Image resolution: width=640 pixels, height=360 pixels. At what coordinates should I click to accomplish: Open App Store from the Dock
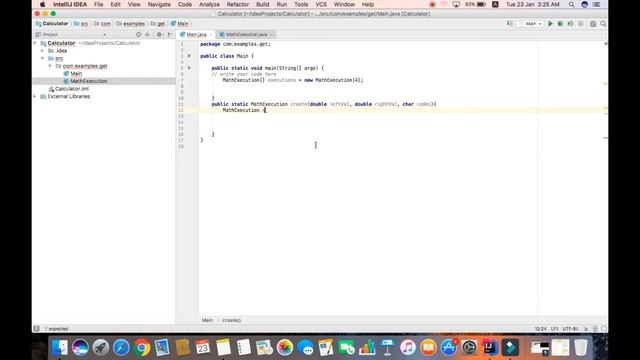[449, 348]
